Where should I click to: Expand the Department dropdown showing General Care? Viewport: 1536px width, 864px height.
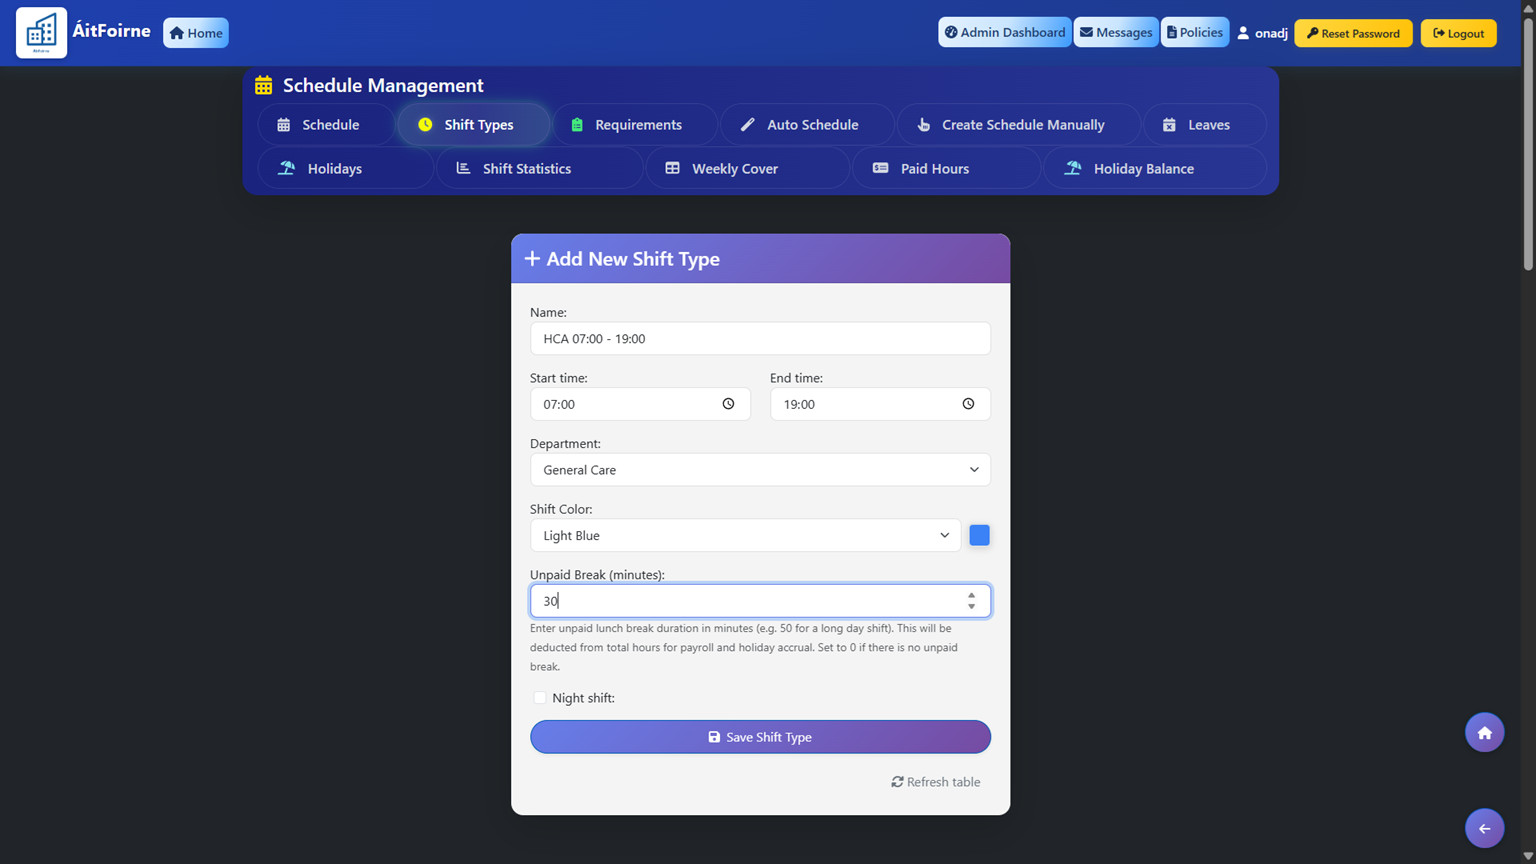[x=760, y=470]
